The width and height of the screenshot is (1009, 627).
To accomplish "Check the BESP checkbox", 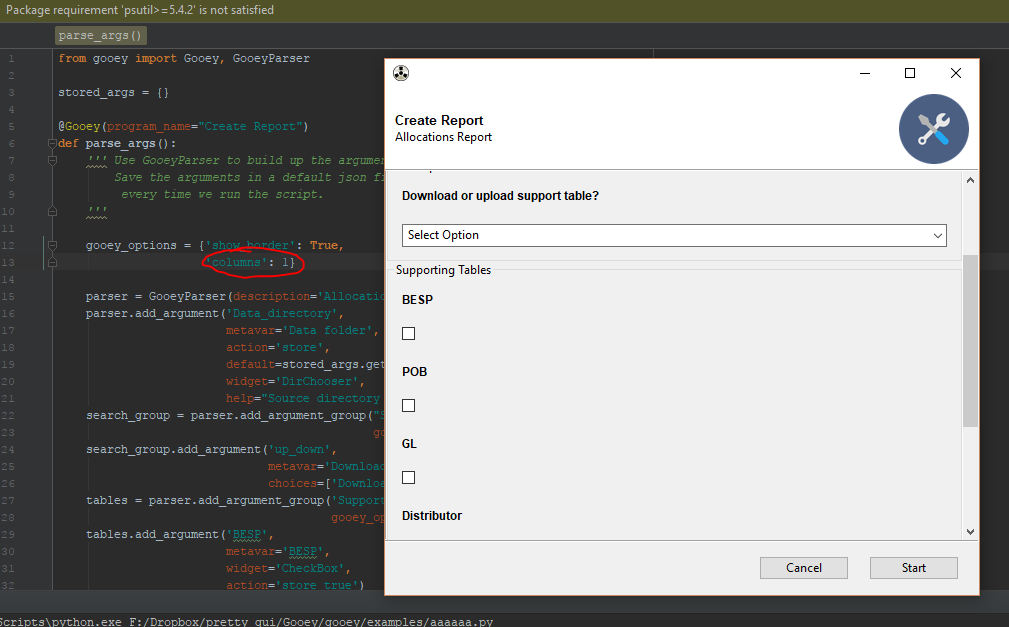I will point(408,333).
